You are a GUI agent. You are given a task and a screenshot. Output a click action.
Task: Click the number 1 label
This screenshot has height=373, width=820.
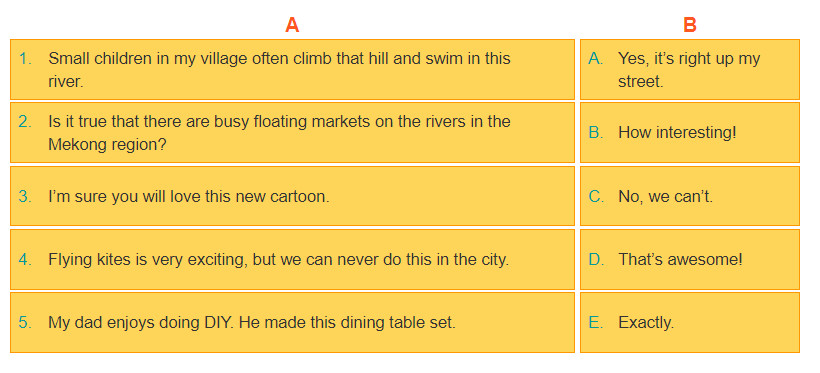[x=25, y=59]
